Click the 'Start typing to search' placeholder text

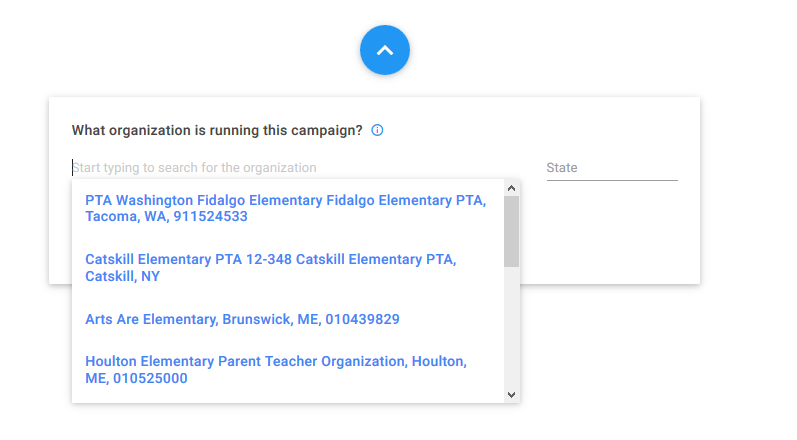(194, 168)
